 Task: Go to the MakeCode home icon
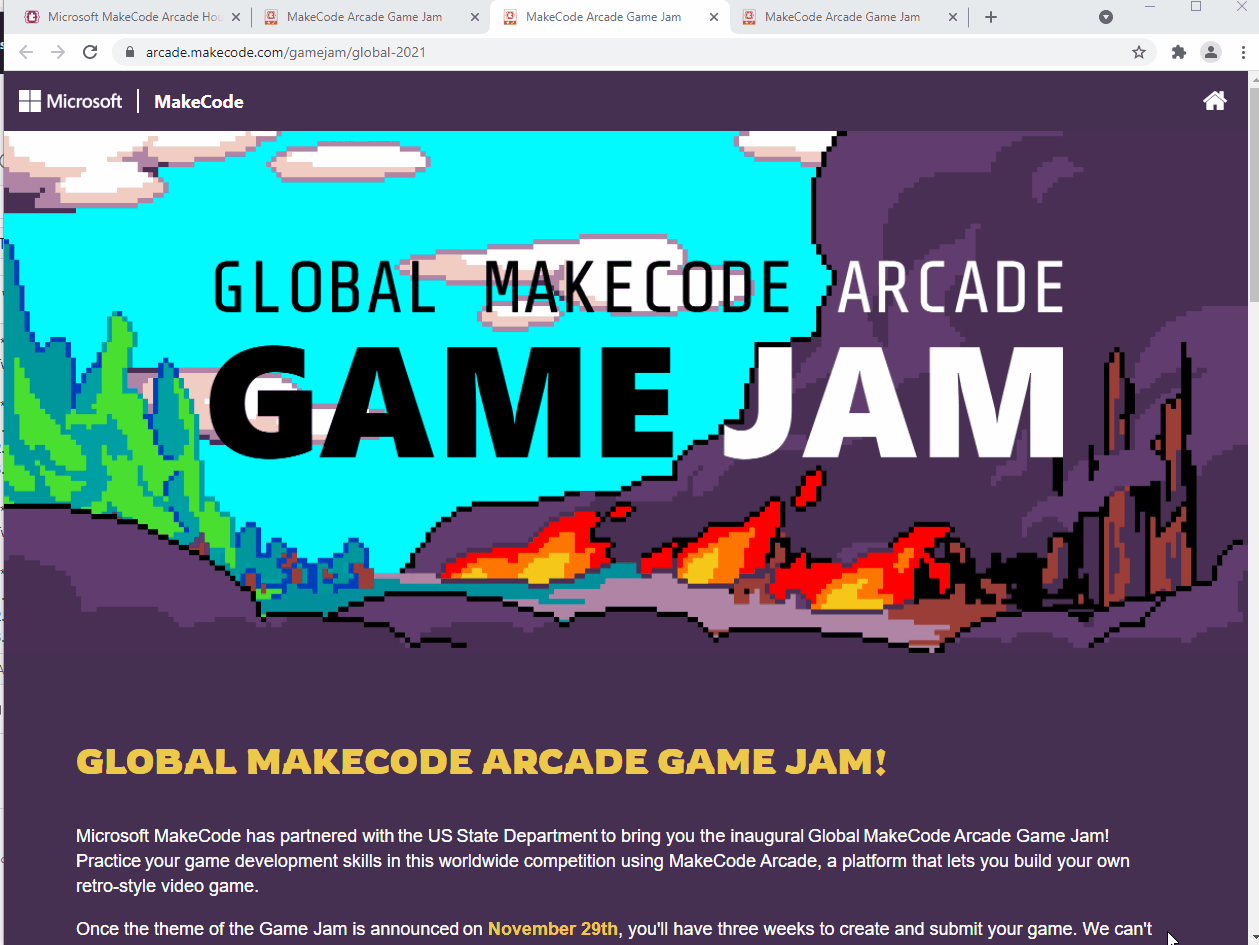[x=1214, y=100]
